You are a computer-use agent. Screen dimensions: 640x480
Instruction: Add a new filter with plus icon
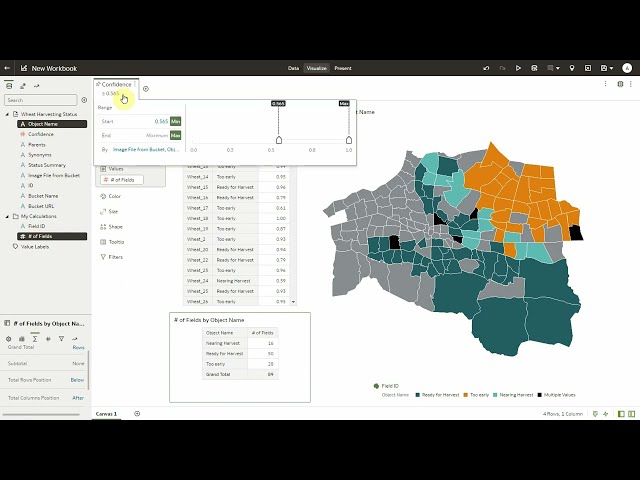pos(145,88)
